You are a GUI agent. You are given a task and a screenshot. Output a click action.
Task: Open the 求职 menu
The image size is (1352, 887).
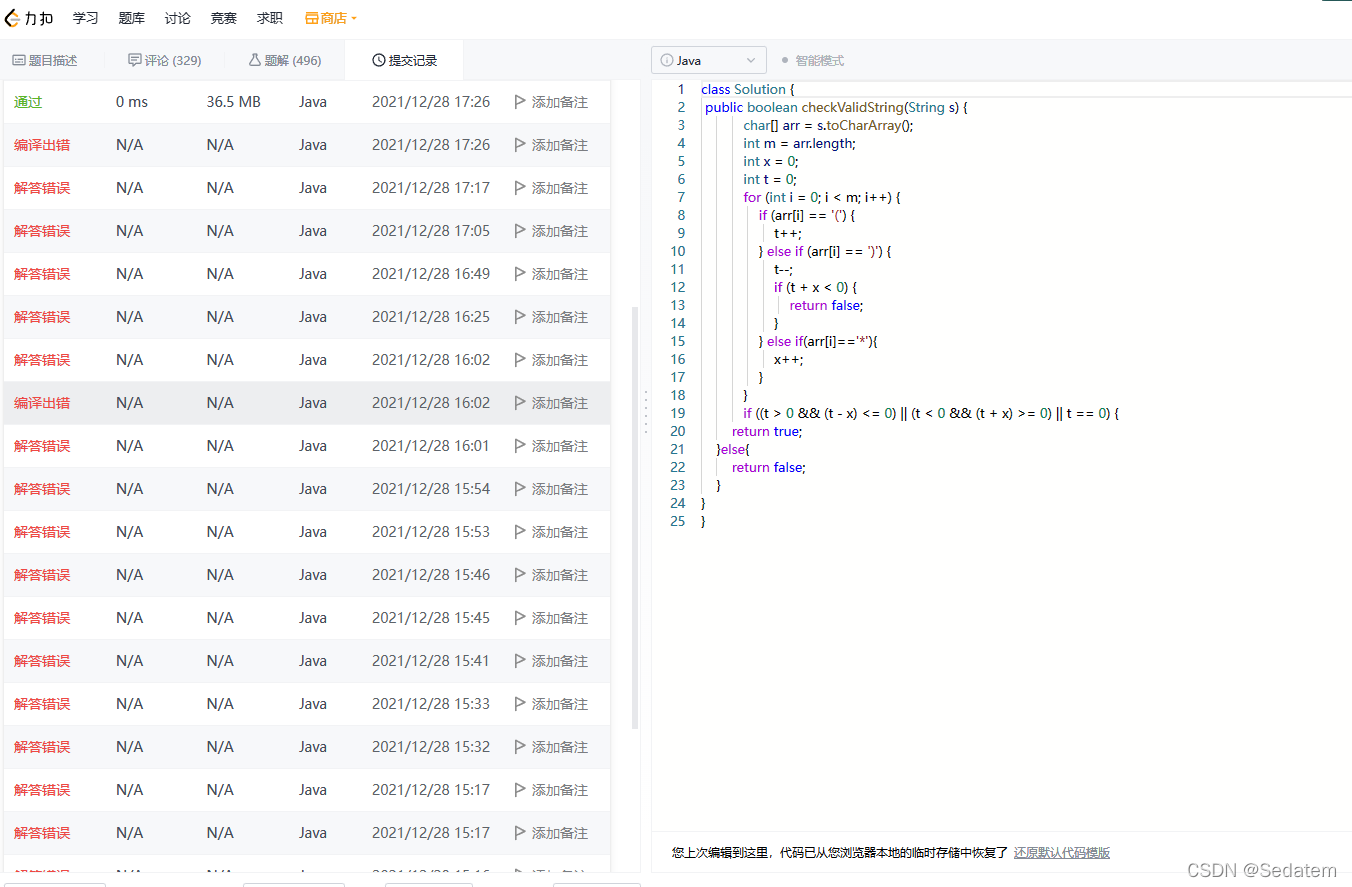(x=269, y=18)
